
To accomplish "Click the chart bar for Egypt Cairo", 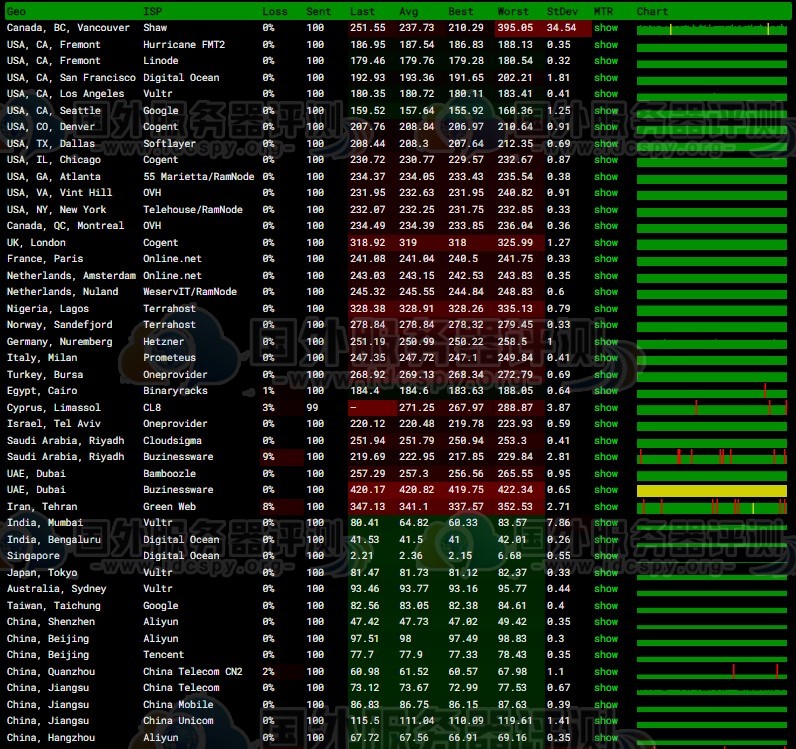I will (x=712, y=392).
